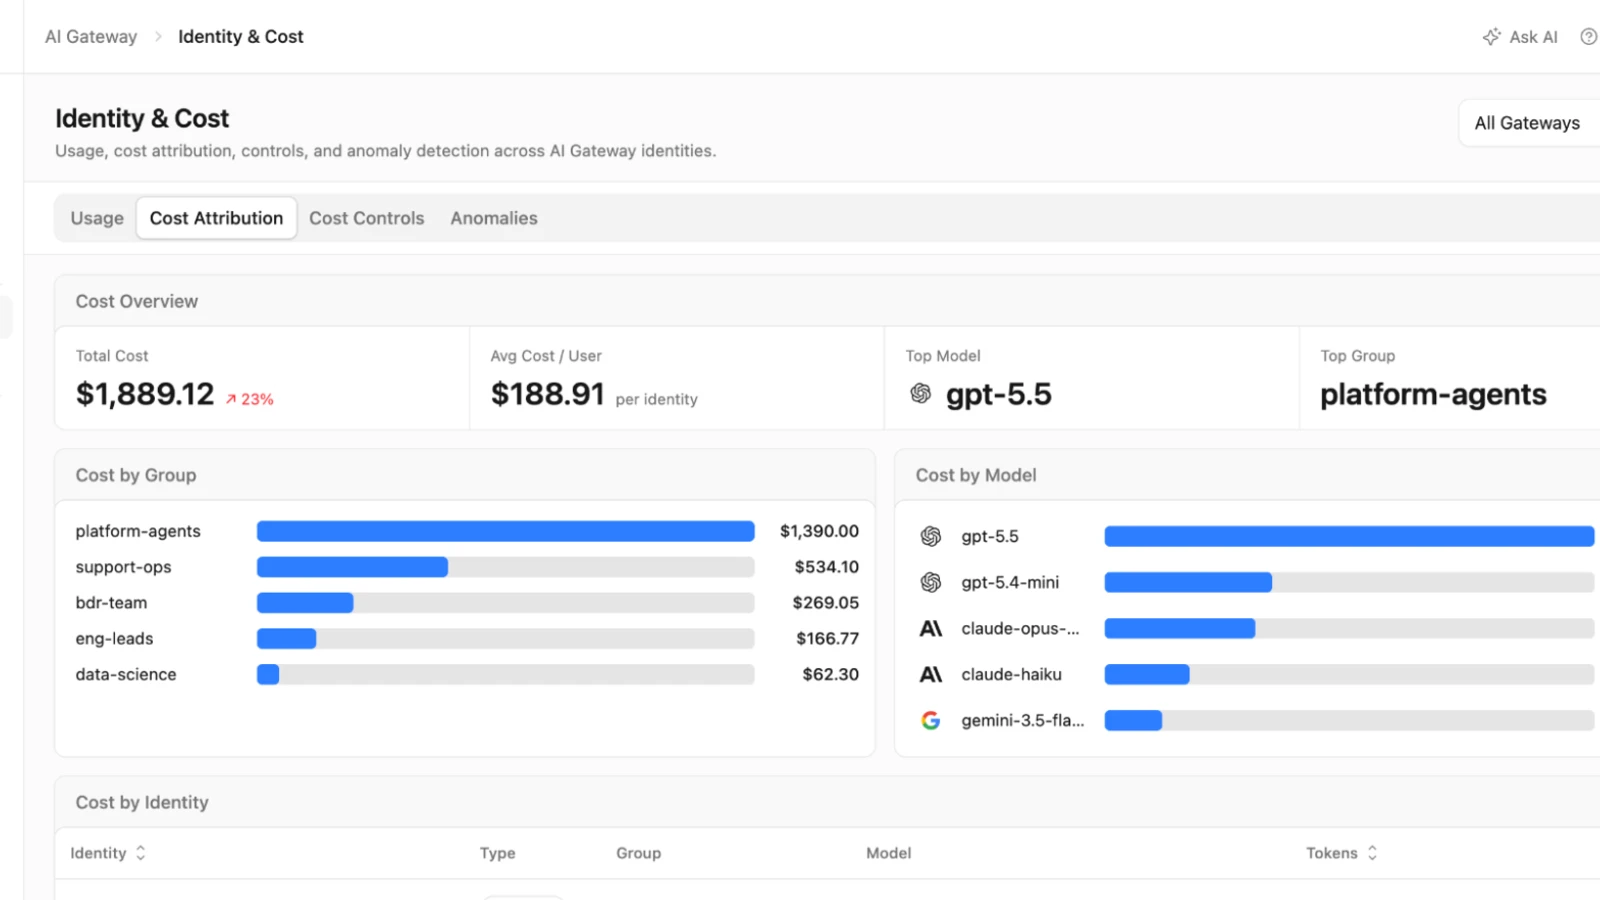Click the platform-agents cost bar
Viewport: 1600px width, 900px height.
(505, 531)
